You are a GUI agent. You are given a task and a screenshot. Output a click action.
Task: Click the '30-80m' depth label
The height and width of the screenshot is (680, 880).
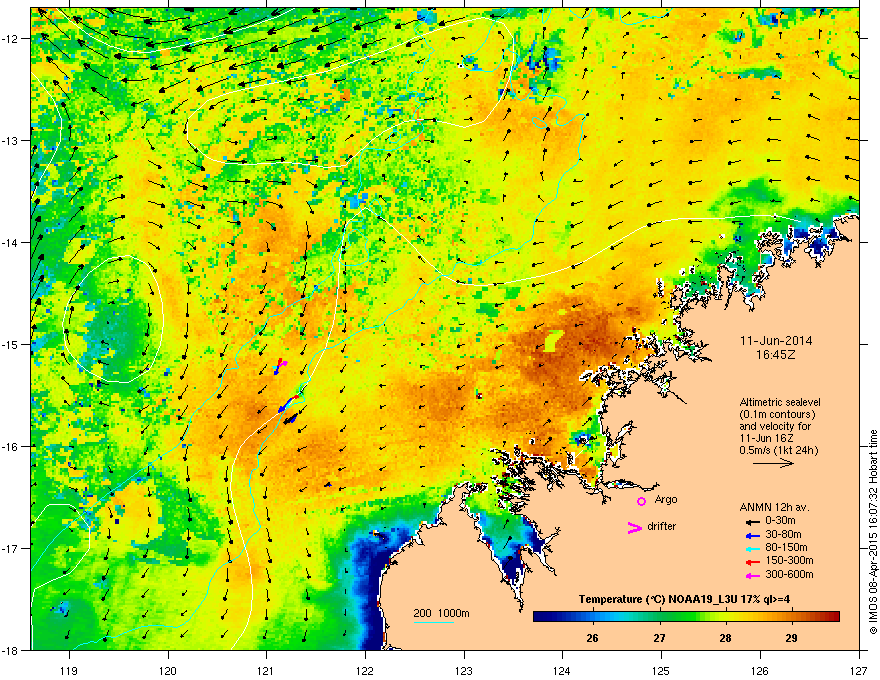coord(783,534)
